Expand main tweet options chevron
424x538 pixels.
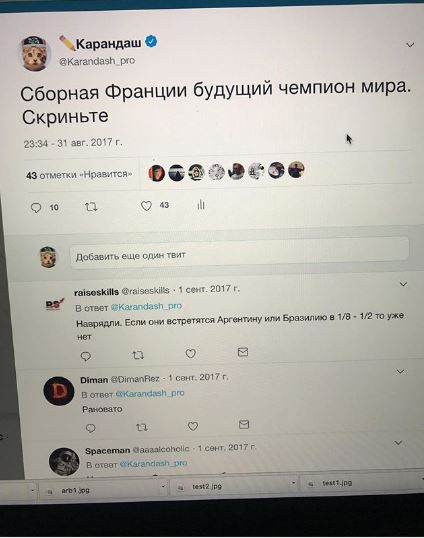click(410, 45)
